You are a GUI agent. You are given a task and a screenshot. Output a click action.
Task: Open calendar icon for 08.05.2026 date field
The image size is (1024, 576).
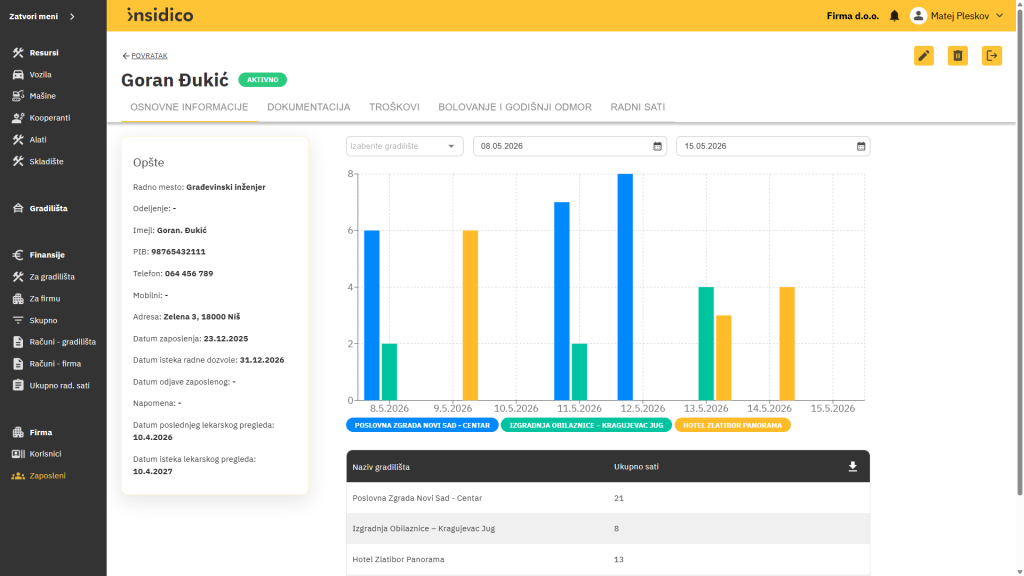point(657,146)
